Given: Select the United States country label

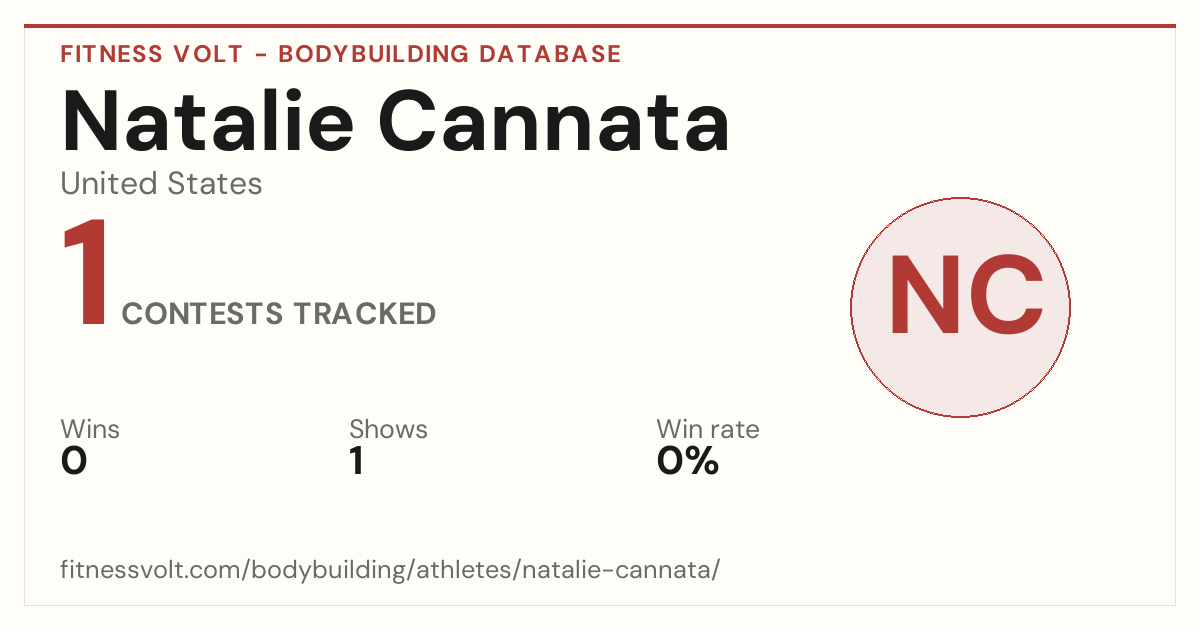Looking at the screenshot, I should (161, 184).
